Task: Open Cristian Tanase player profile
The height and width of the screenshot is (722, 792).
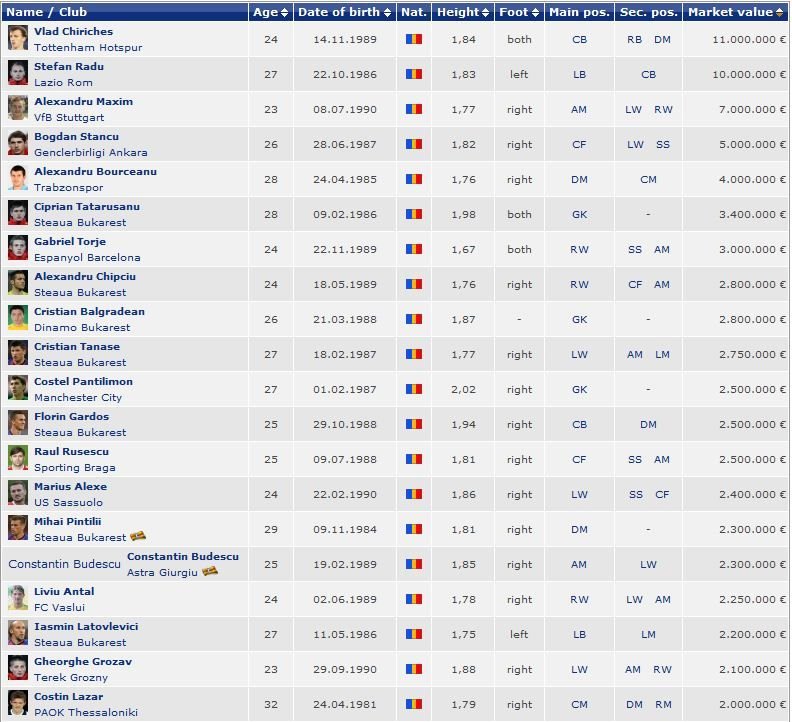Action: pos(77,346)
